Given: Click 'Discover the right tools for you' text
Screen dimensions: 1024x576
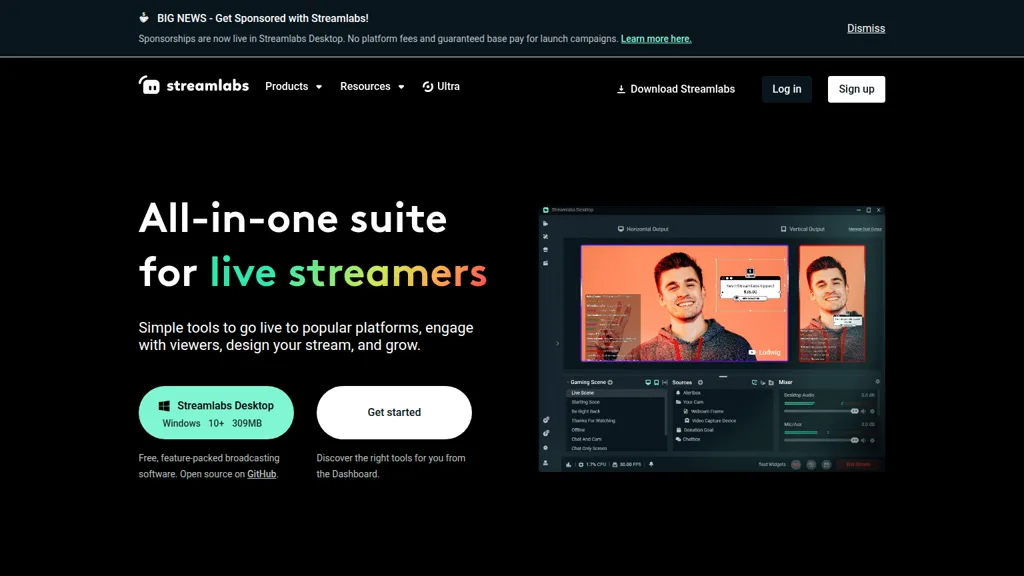Looking at the screenshot, I should [x=391, y=466].
